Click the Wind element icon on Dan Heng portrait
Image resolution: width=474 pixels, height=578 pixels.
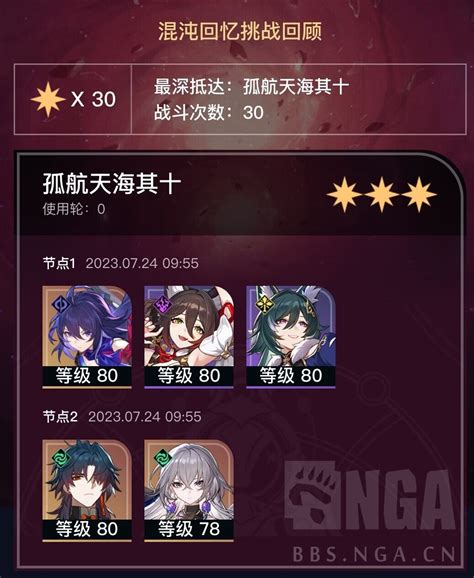point(61,458)
